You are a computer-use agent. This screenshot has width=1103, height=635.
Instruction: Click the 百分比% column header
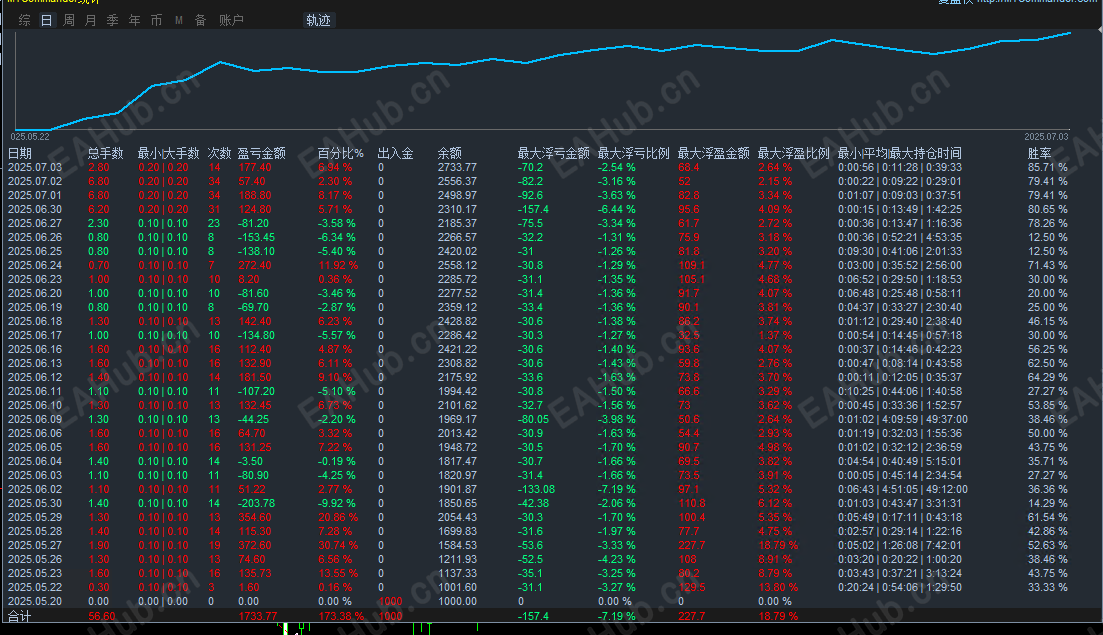coord(340,153)
